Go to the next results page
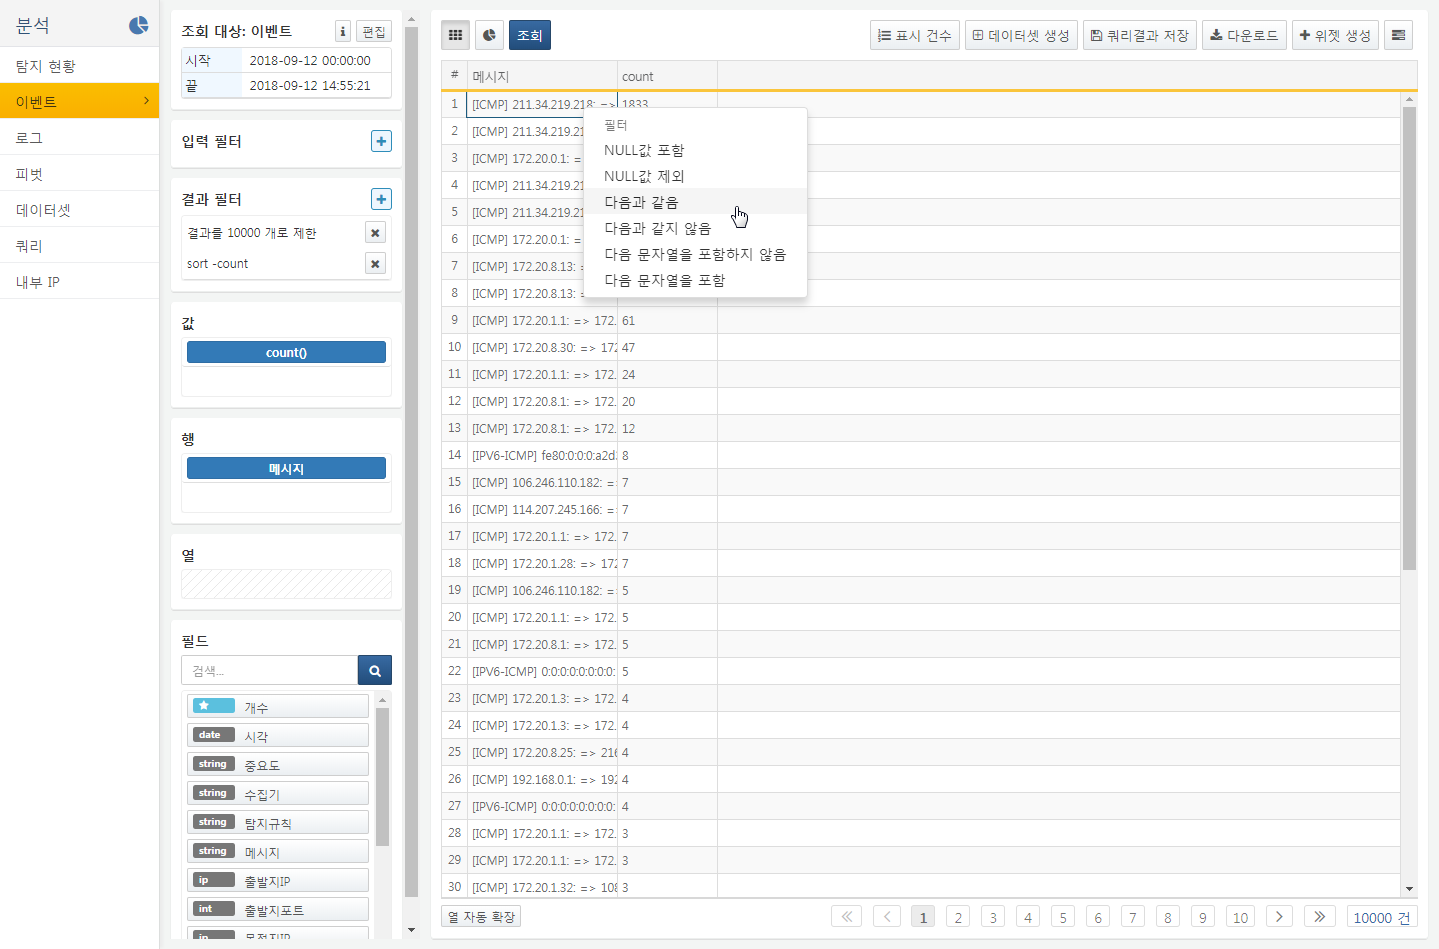The height and width of the screenshot is (949, 1439). coord(1279,916)
